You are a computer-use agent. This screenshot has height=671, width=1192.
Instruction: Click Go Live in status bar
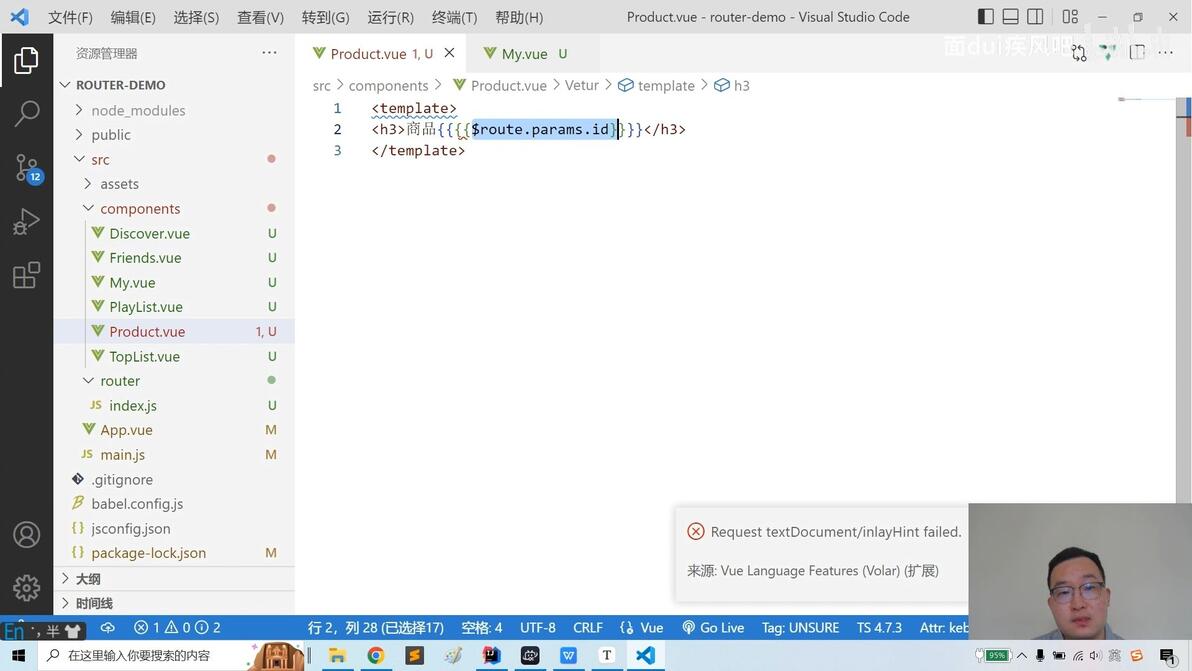tap(713, 628)
